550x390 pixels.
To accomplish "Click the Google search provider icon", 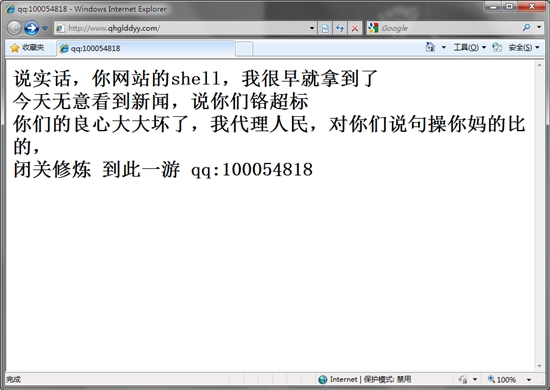I will coord(373,28).
